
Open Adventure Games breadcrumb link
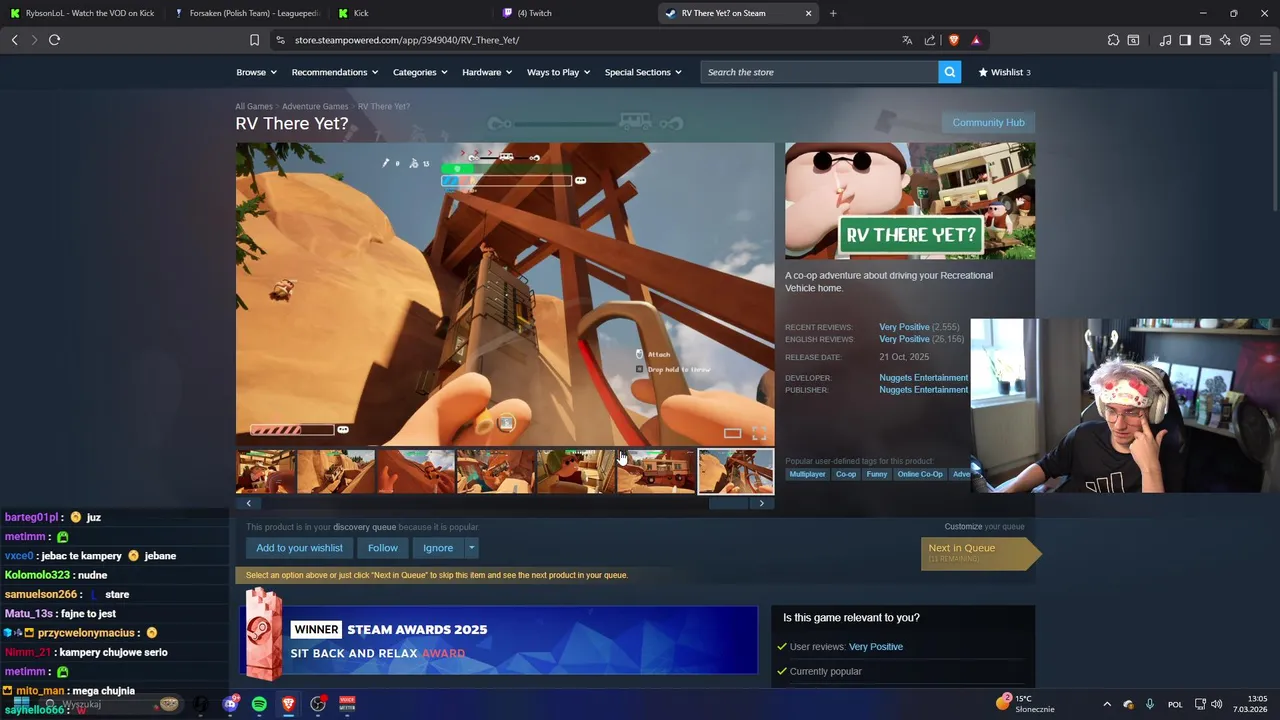pos(315,106)
